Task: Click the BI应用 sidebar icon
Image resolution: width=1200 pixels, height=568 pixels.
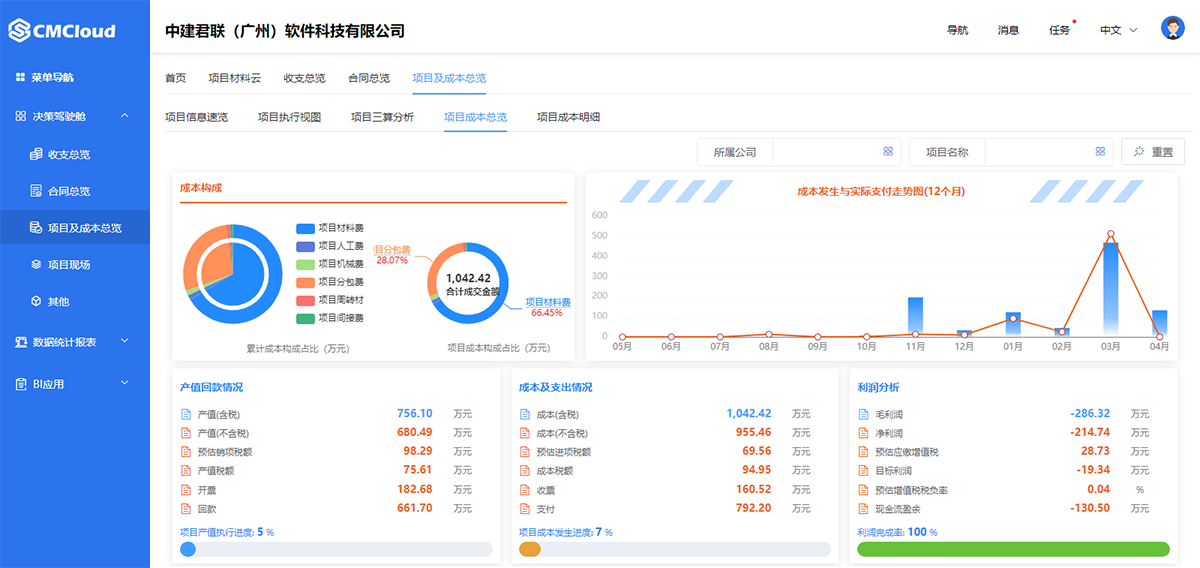Action: click(x=20, y=384)
